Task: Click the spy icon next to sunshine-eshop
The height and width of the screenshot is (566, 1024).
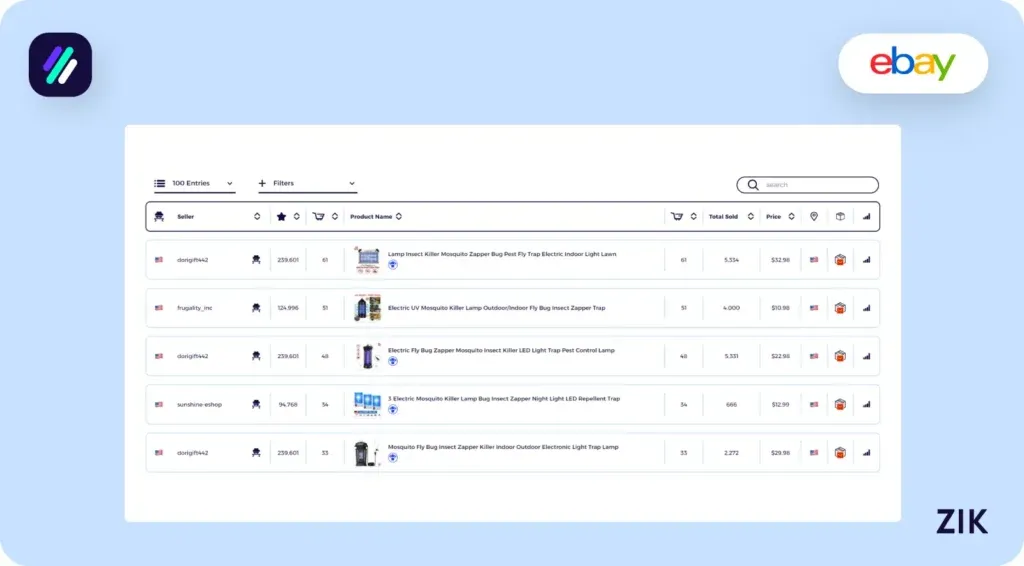Action: 256,404
